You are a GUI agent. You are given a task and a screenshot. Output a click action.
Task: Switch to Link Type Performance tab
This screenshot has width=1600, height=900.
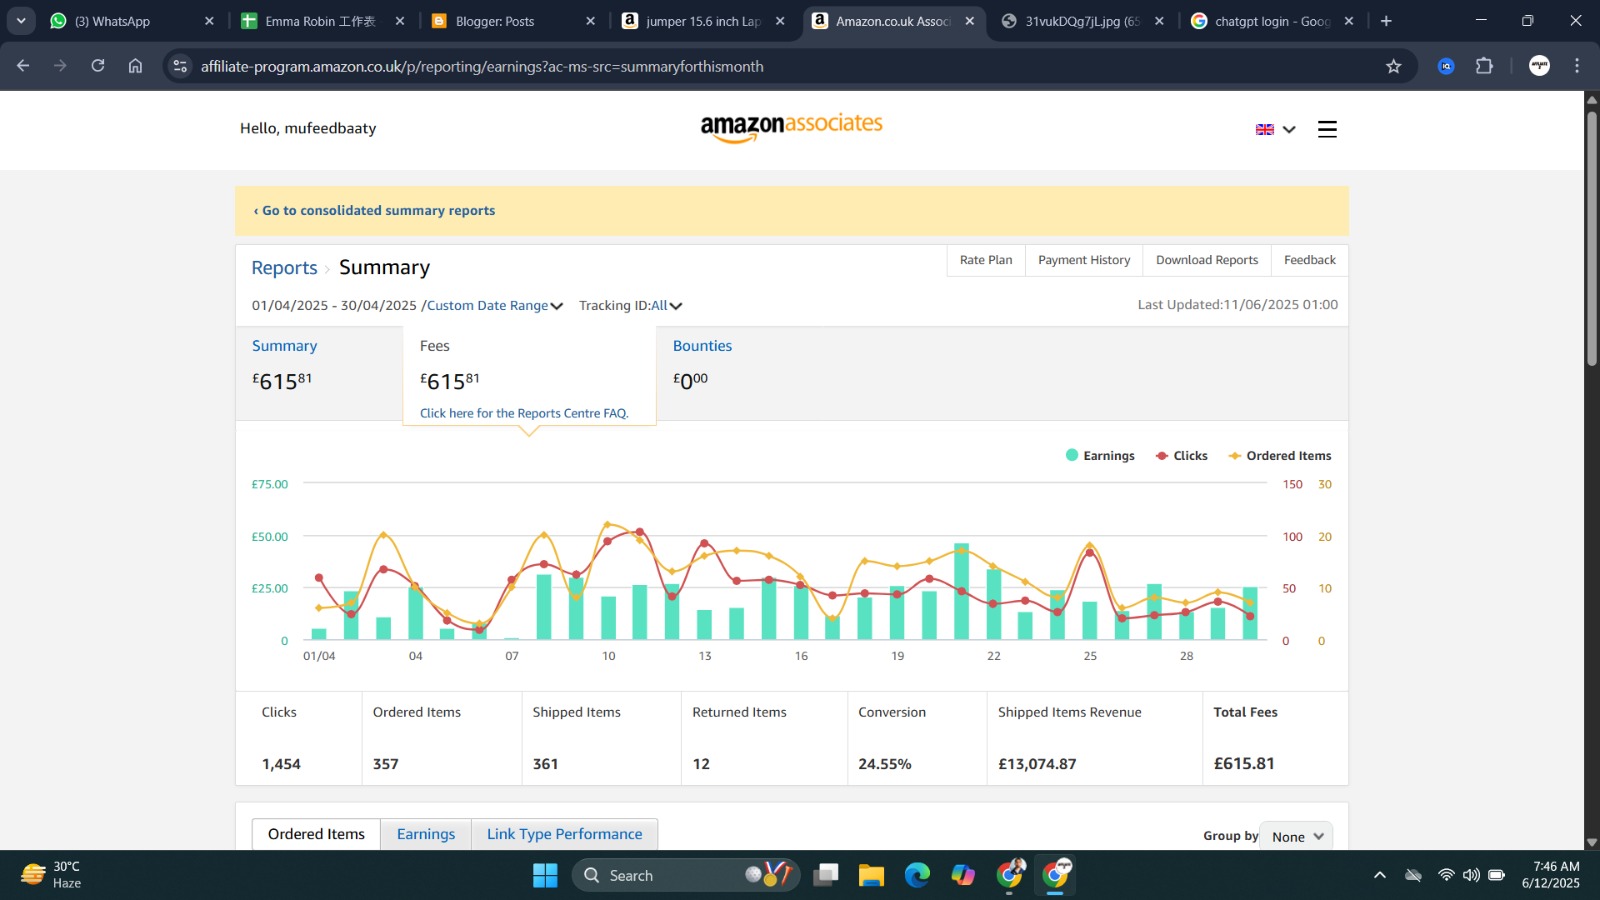coord(564,834)
